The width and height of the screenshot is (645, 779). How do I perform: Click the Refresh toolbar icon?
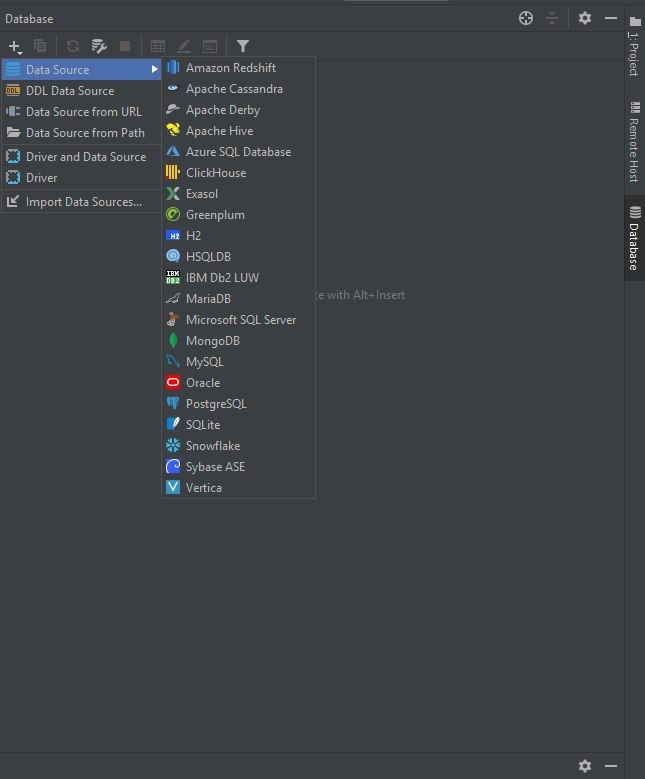pyautogui.click(x=73, y=46)
